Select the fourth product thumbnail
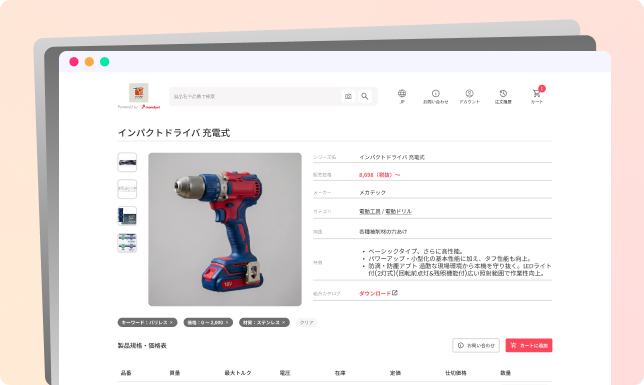 pos(127,243)
